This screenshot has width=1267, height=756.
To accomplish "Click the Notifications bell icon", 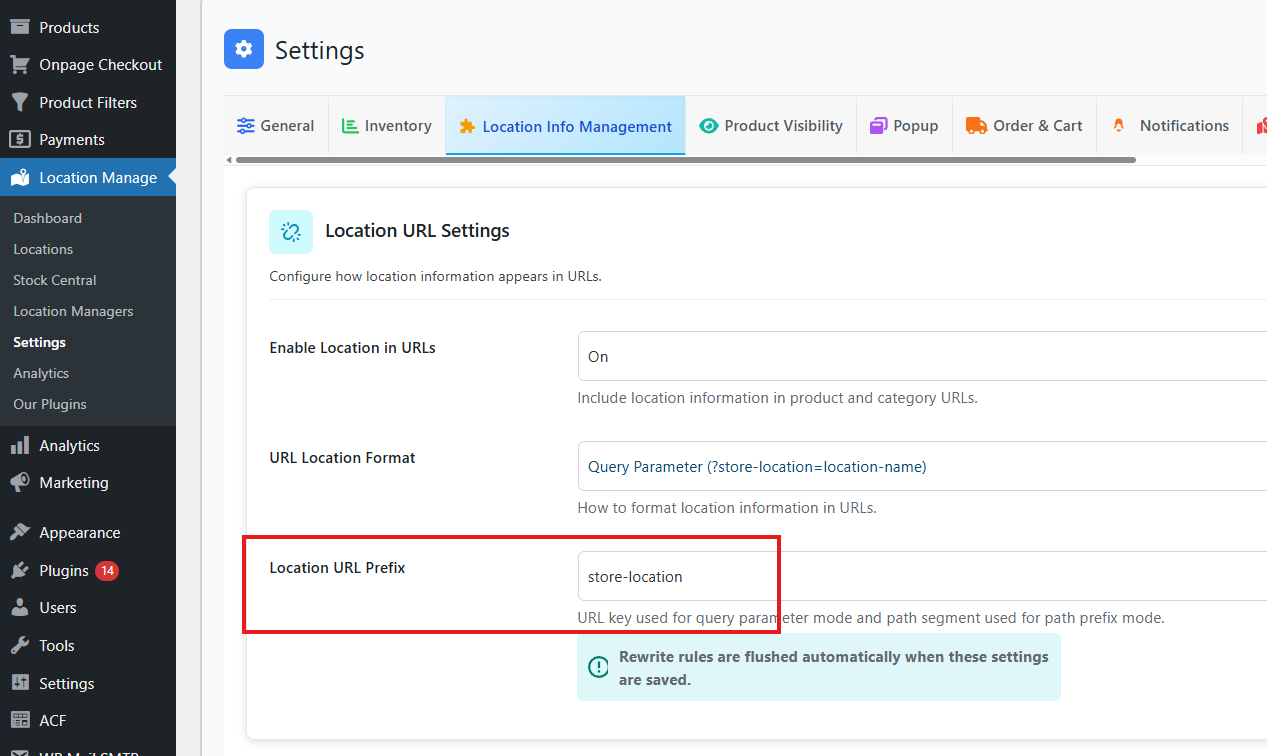I will click(x=1119, y=126).
